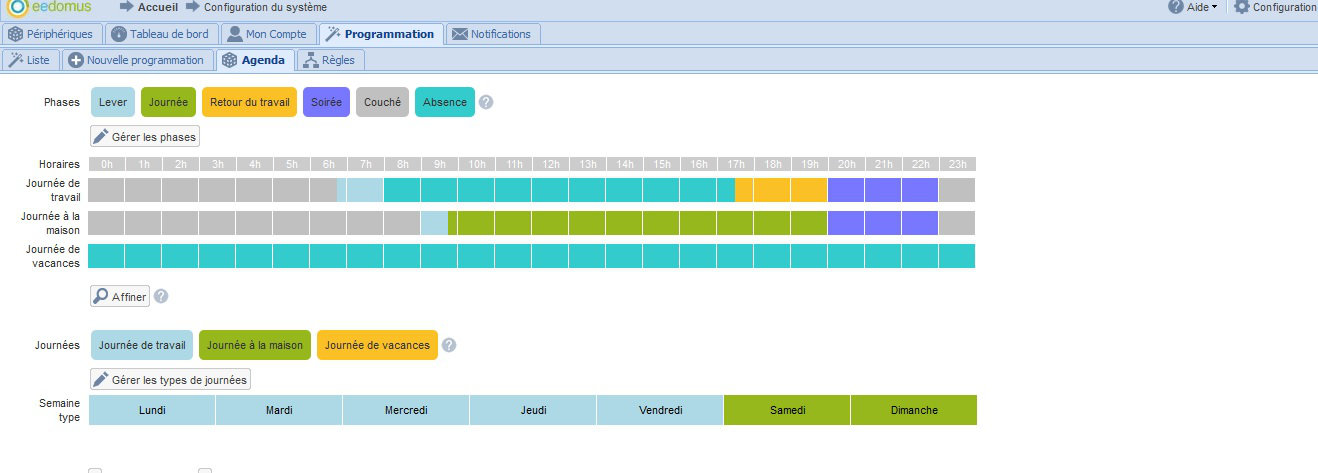
Task: Select the Agenda sub-tab
Action: coord(254,60)
